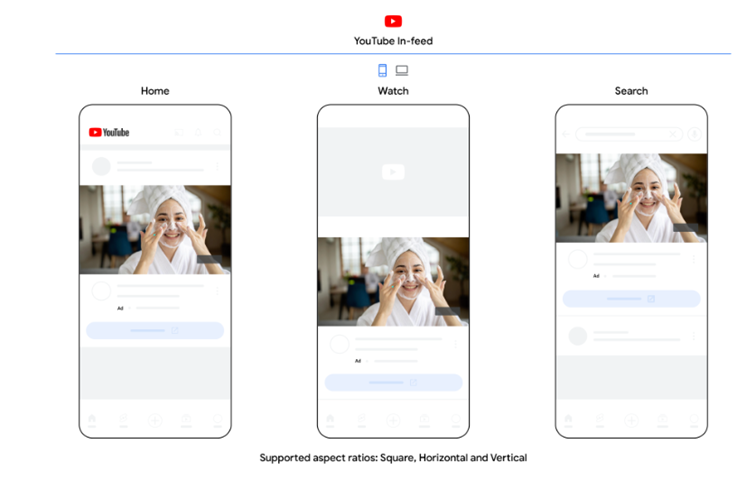The image size is (756, 480).
Task: Switch to mobile device preview
Action: point(382,70)
